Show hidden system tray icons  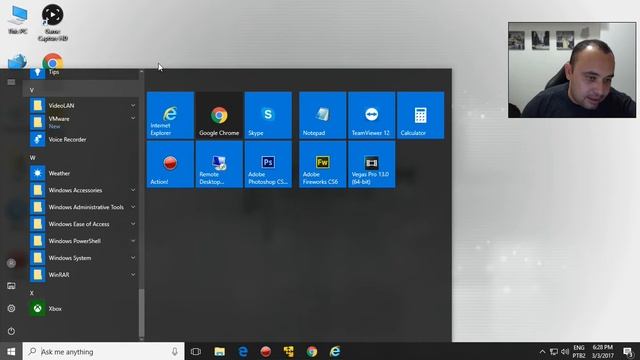(x=542, y=352)
